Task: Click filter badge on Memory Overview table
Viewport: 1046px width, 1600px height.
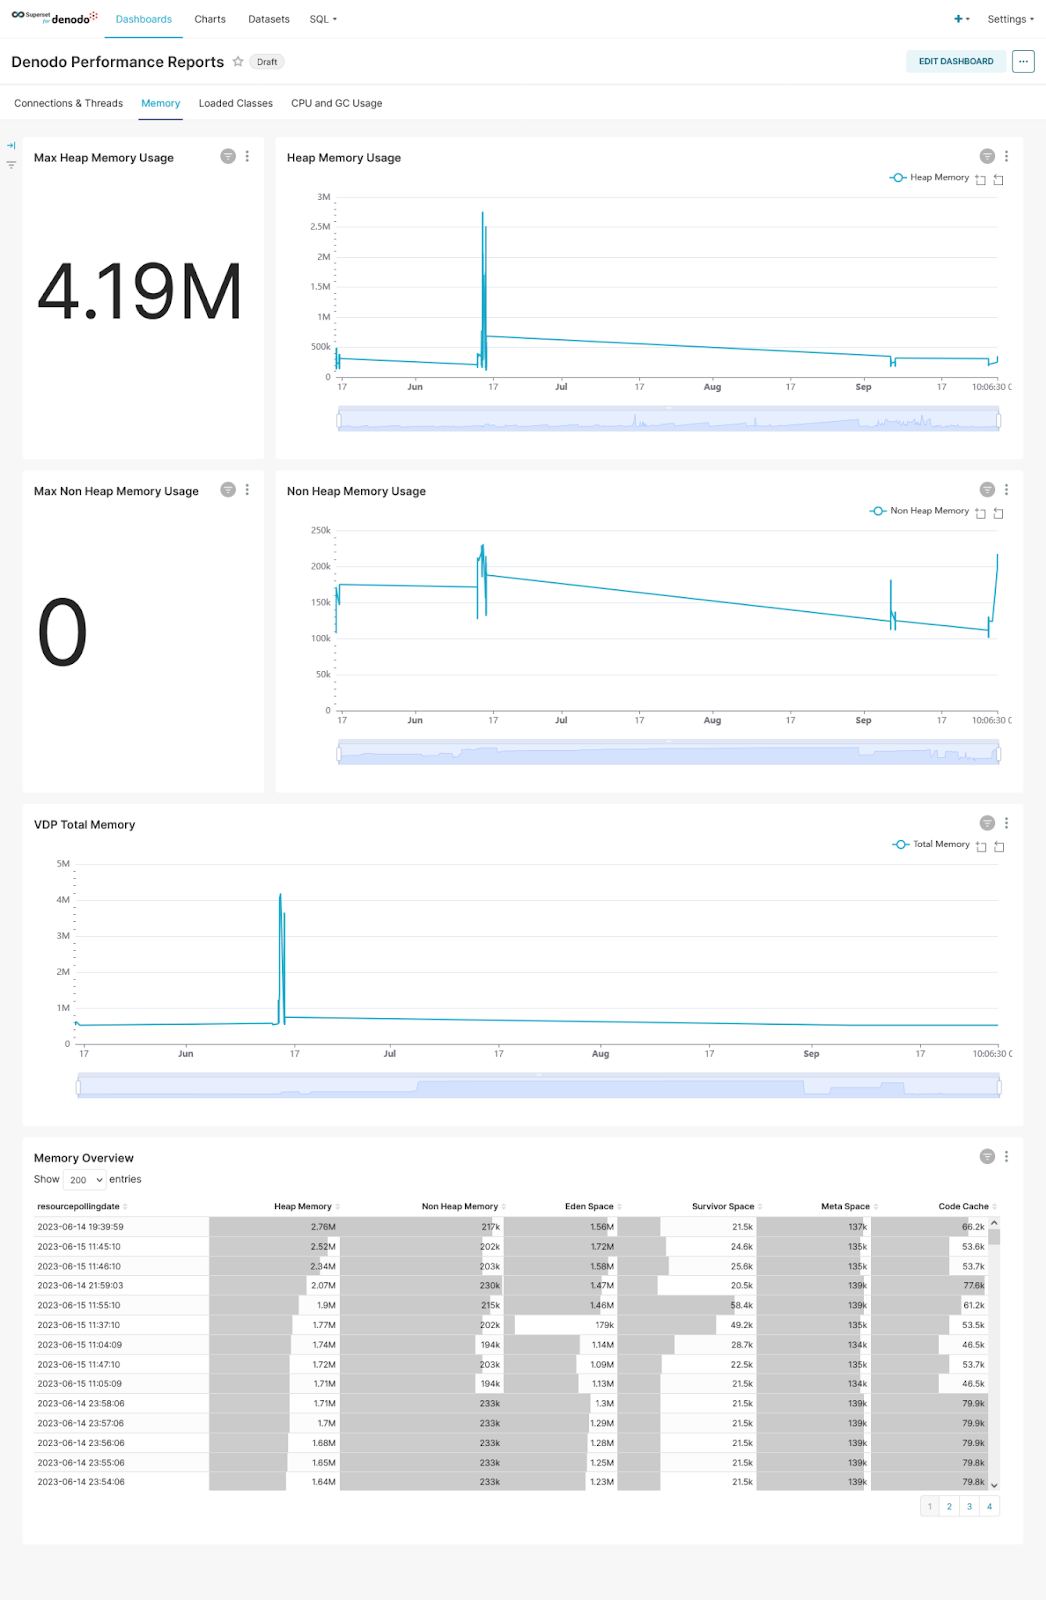Action: 987,1156
